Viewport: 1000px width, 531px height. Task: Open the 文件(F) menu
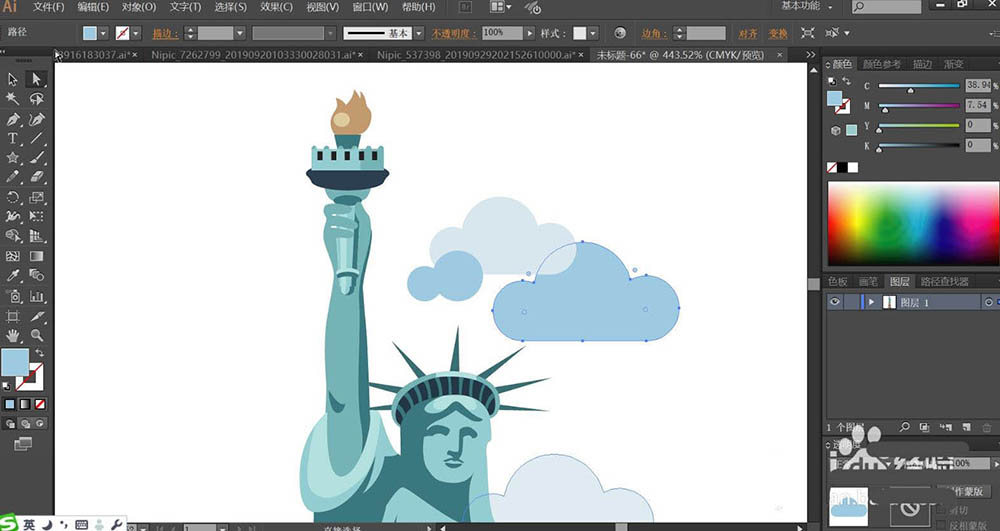point(48,7)
